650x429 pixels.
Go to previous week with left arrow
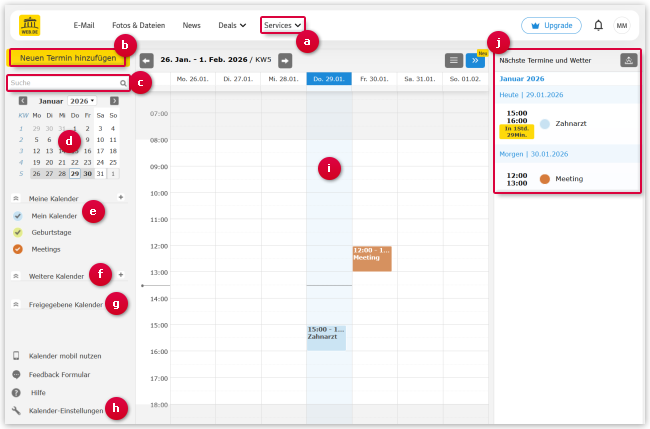(x=146, y=60)
